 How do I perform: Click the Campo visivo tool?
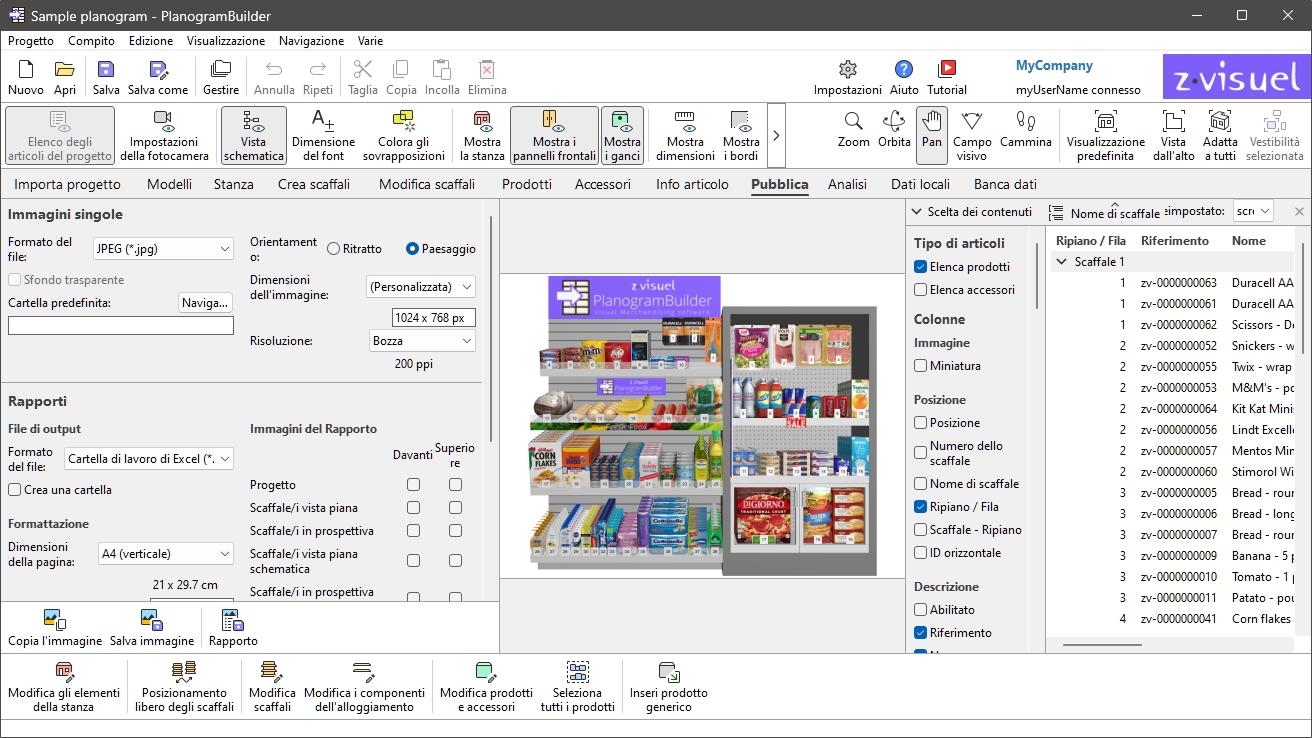(x=972, y=135)
